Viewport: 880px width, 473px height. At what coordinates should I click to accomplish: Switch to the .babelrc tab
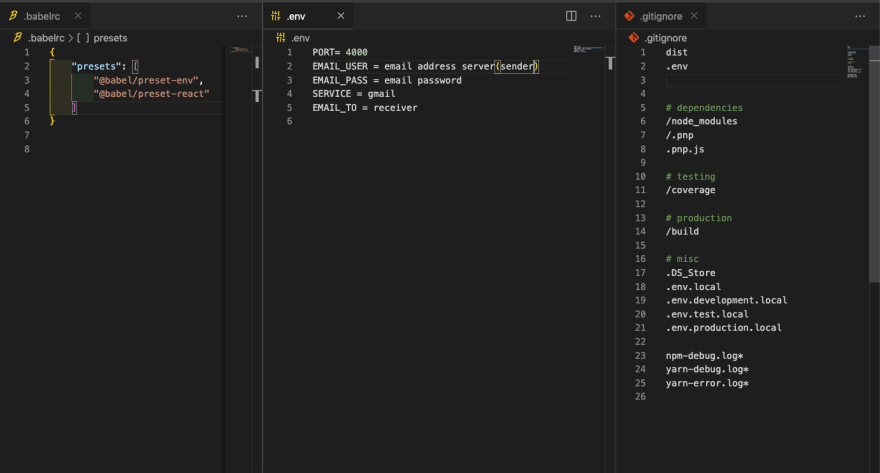tap(42, 16)
